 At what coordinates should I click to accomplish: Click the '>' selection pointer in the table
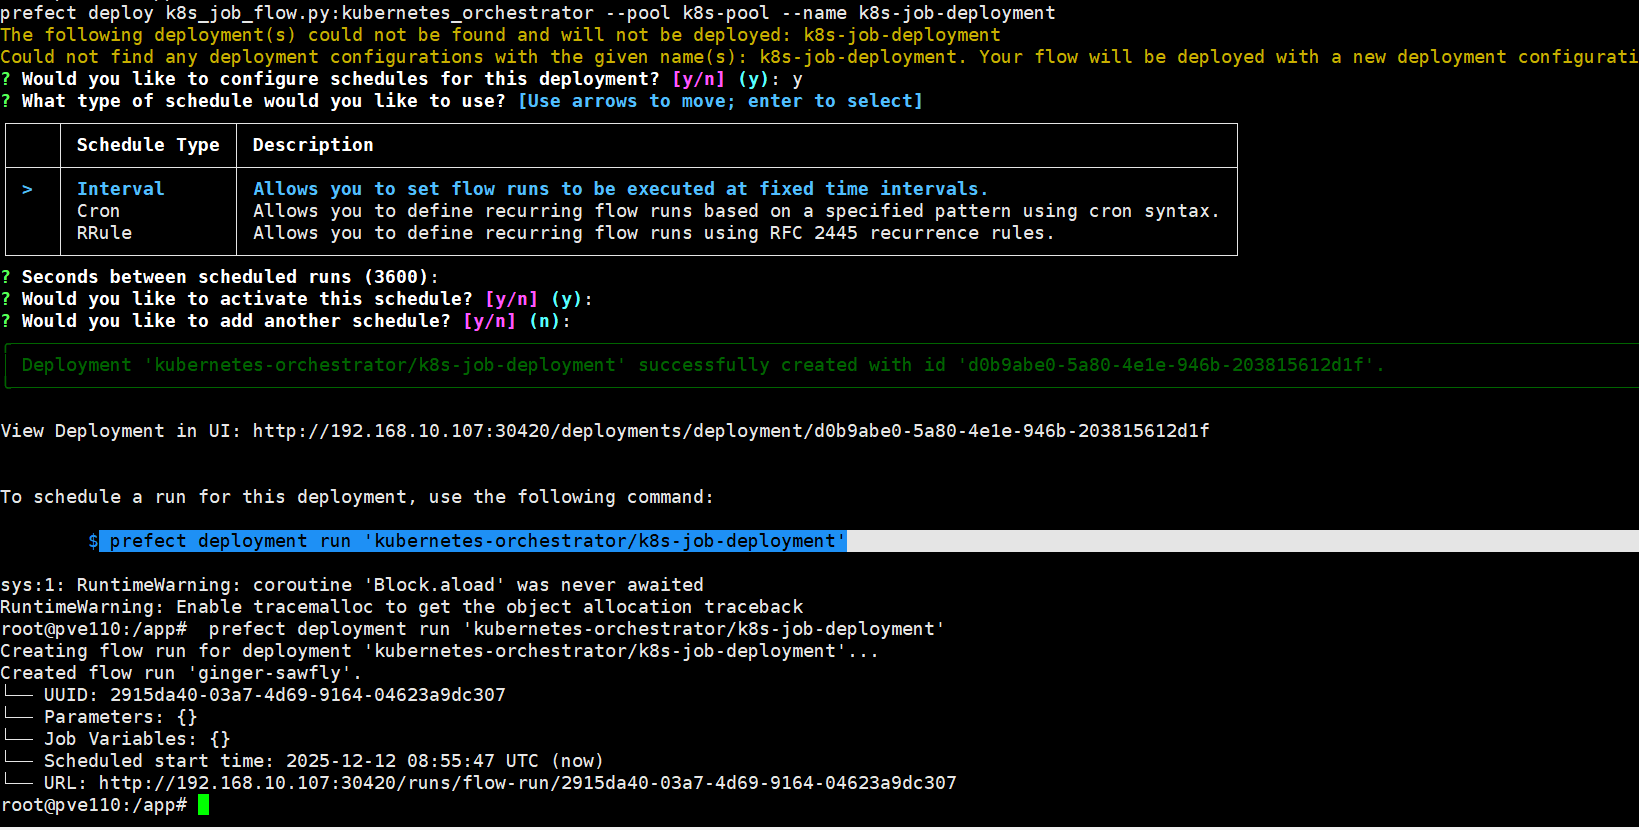click(27, 189)
